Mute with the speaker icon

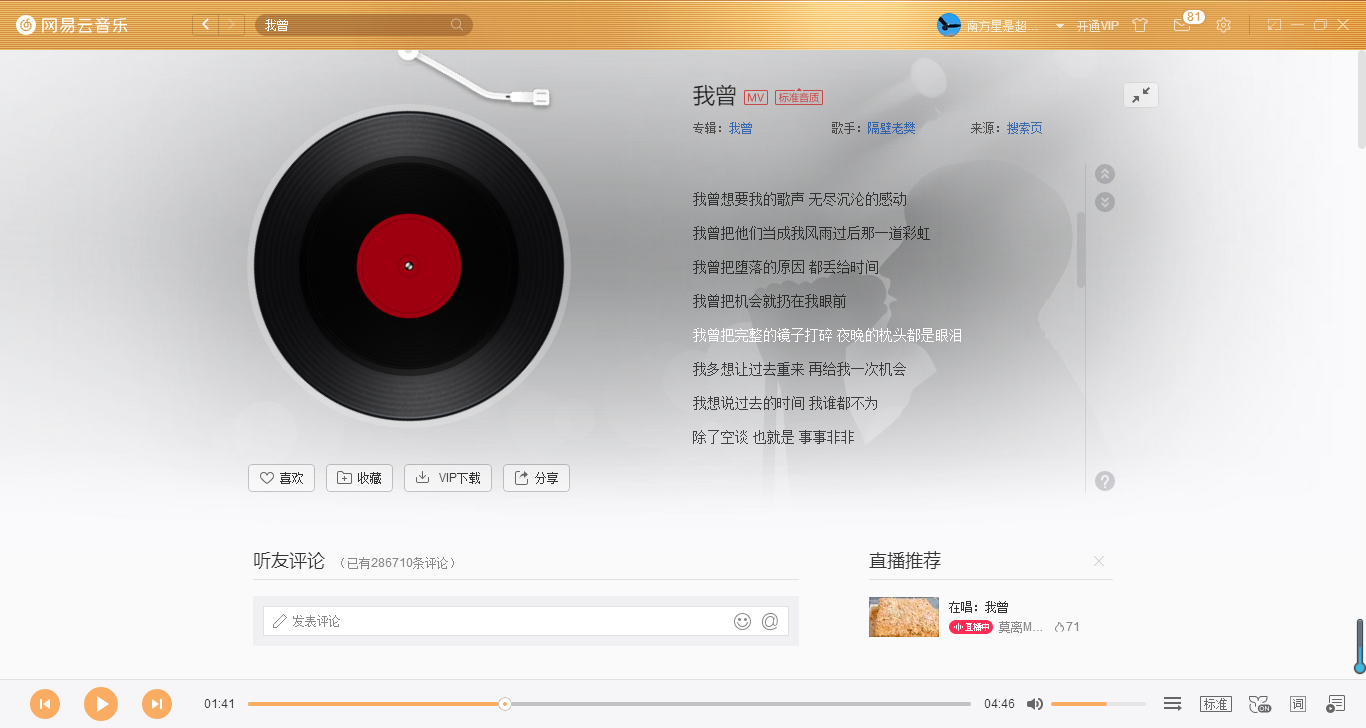[x=1035, y=704]
